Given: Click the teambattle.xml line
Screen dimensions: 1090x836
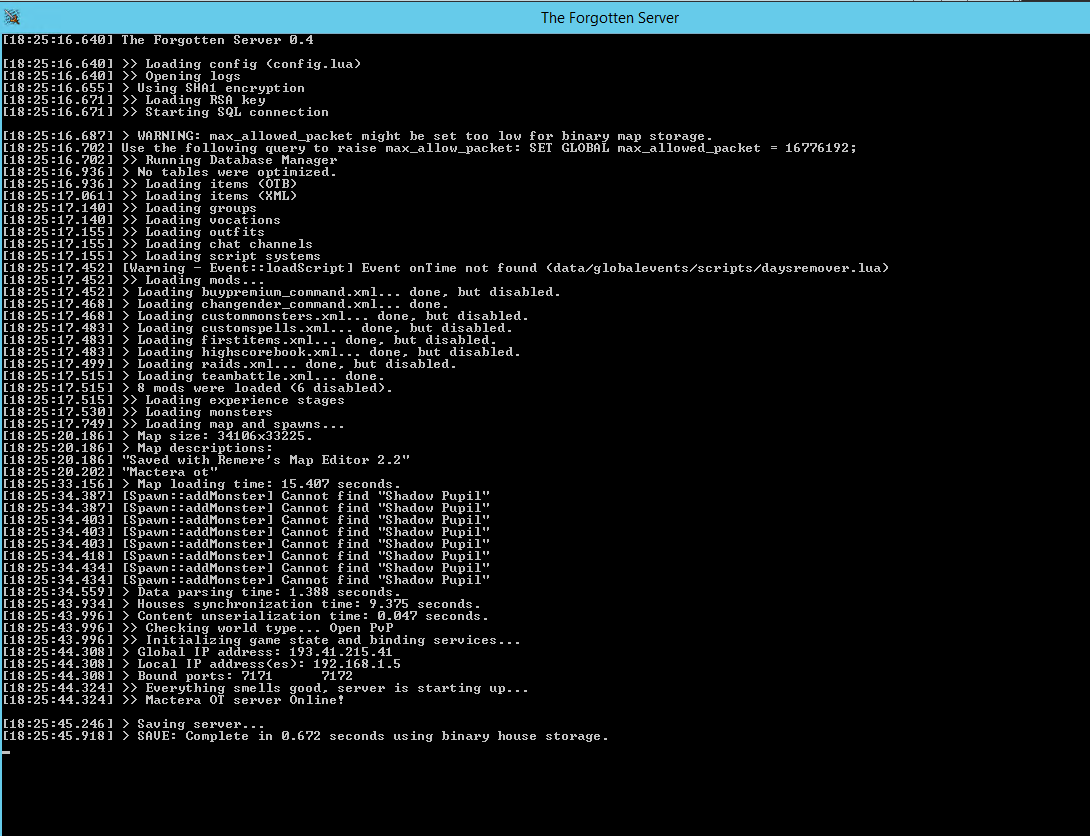Looking at the screenshot, I should [194, 376].
